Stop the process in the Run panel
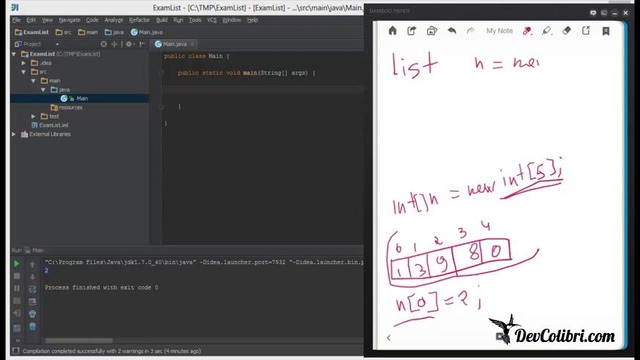The width and height of the screenshot is (640, 360). (17, 276)
